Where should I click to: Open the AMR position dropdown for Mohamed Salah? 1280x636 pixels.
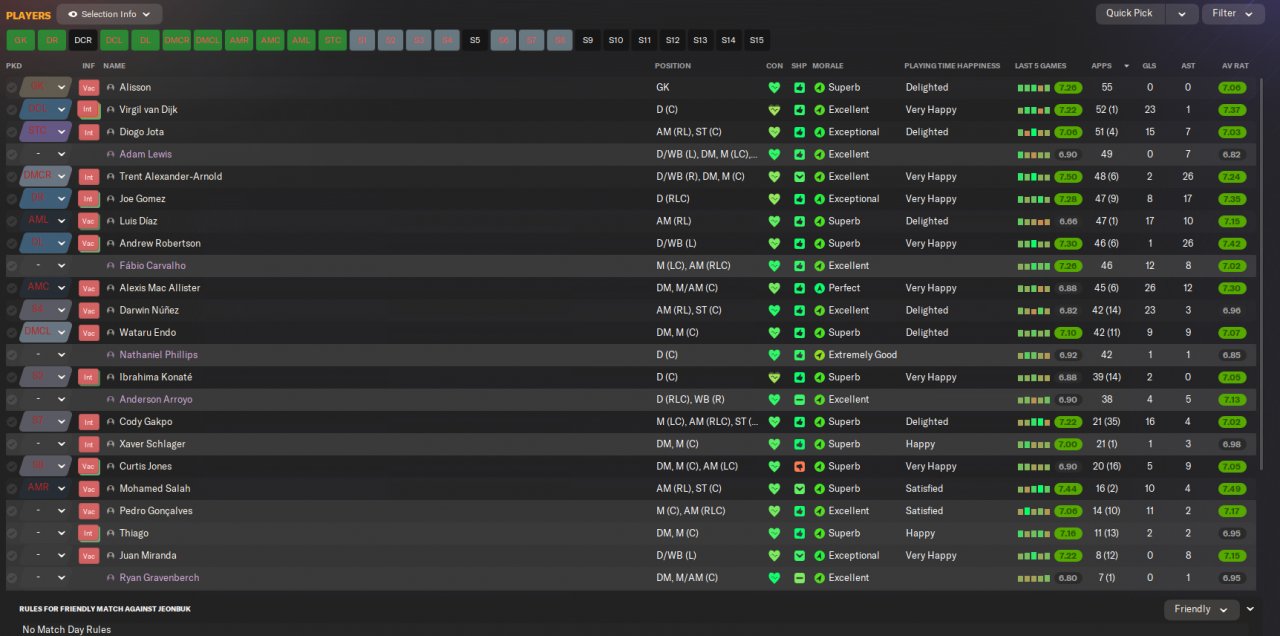tap(47, 489)
